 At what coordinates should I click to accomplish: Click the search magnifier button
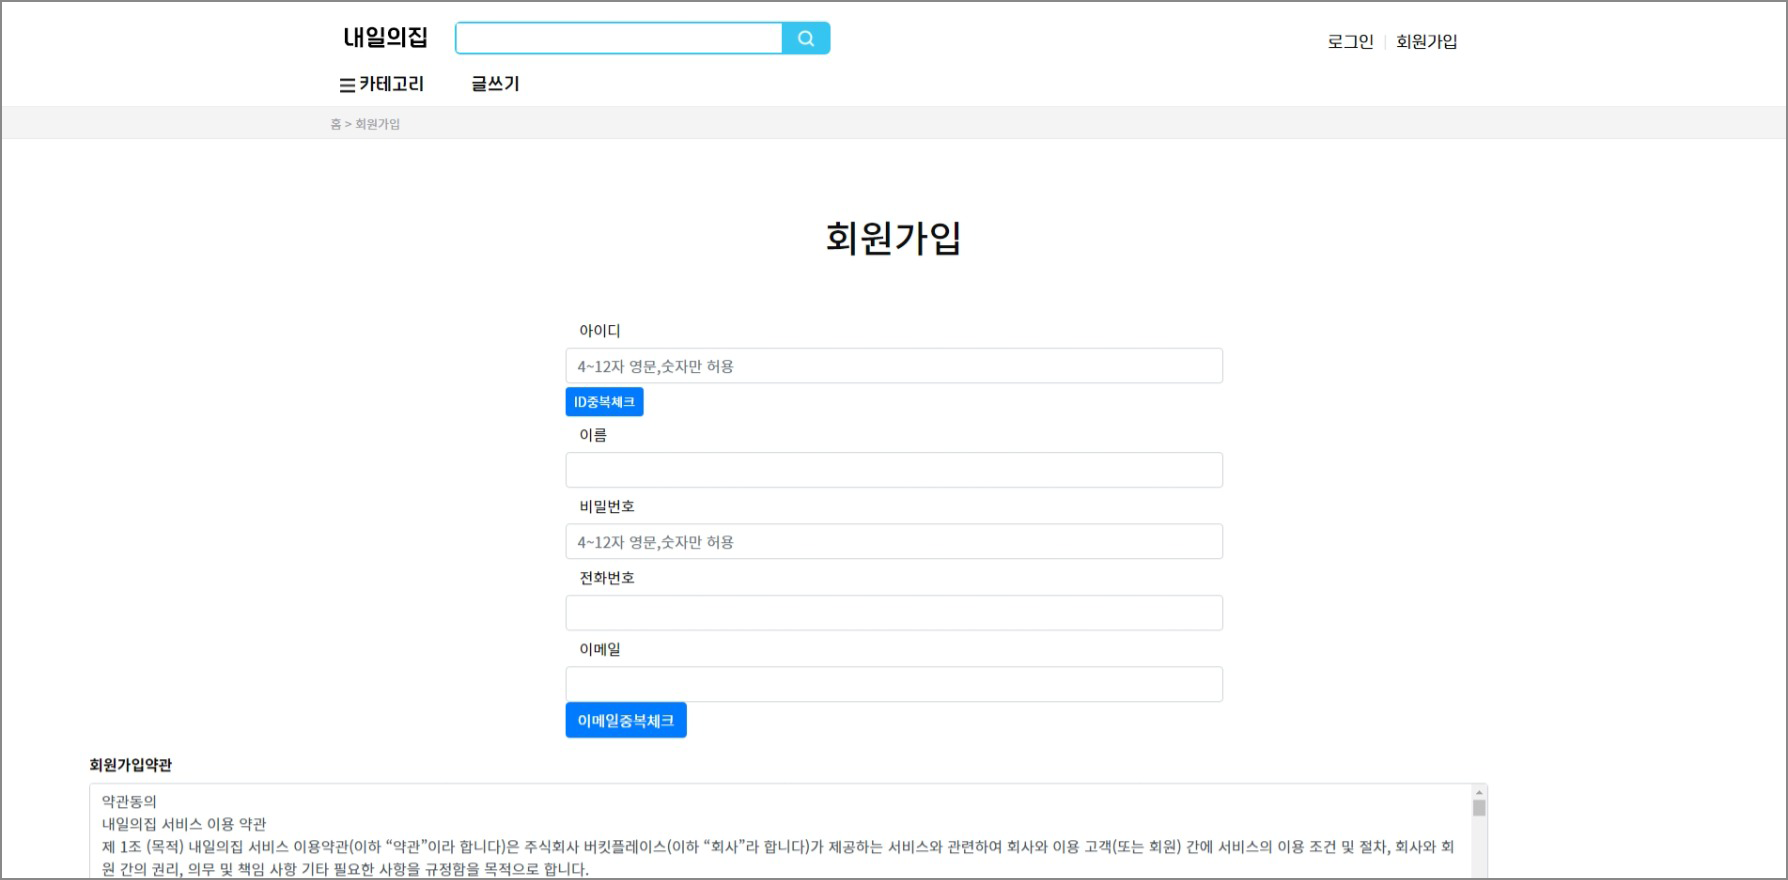(x=806, y=39)
